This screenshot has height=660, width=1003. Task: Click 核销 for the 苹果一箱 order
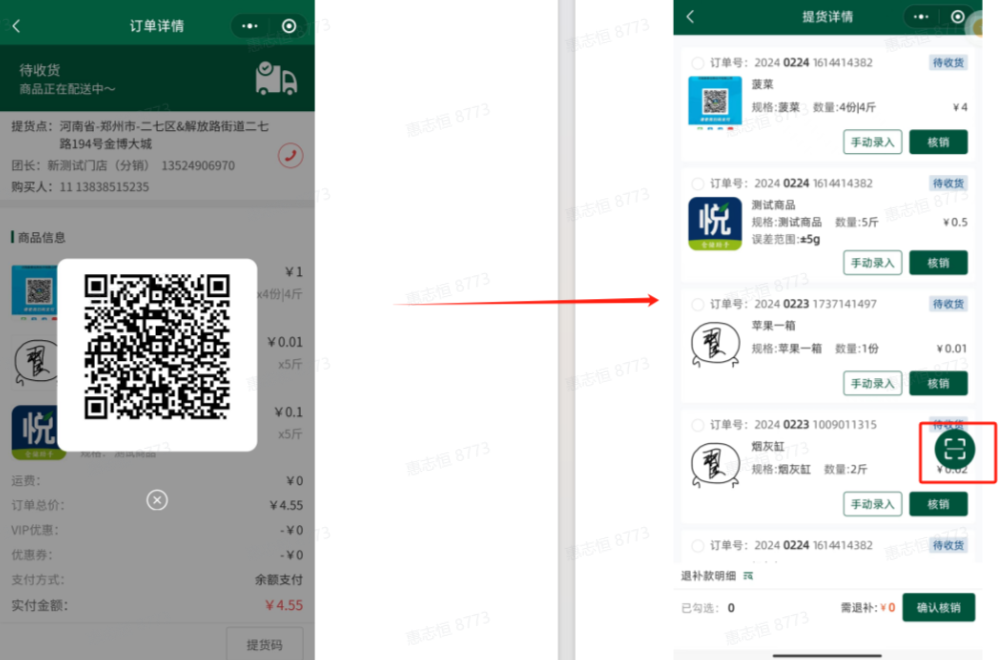pos(938,384)
